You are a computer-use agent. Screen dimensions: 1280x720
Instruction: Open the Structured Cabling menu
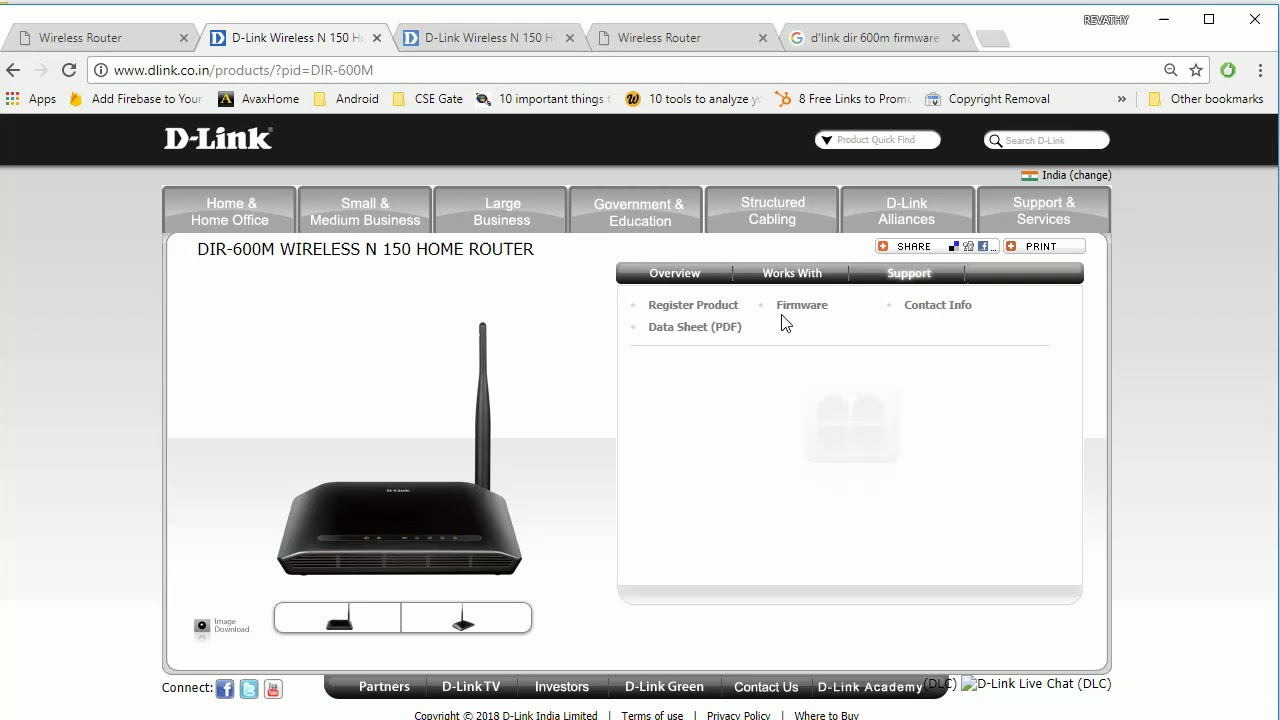pyautogui.click(x=773, y=211)
